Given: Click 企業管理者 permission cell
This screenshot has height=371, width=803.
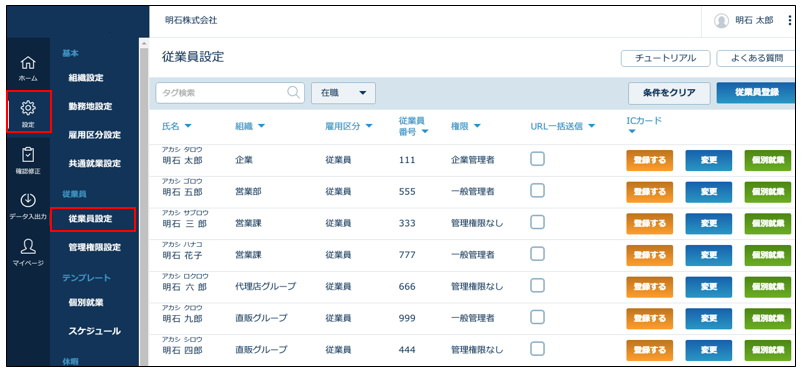Looking at the screenshot, I should 472,160.
